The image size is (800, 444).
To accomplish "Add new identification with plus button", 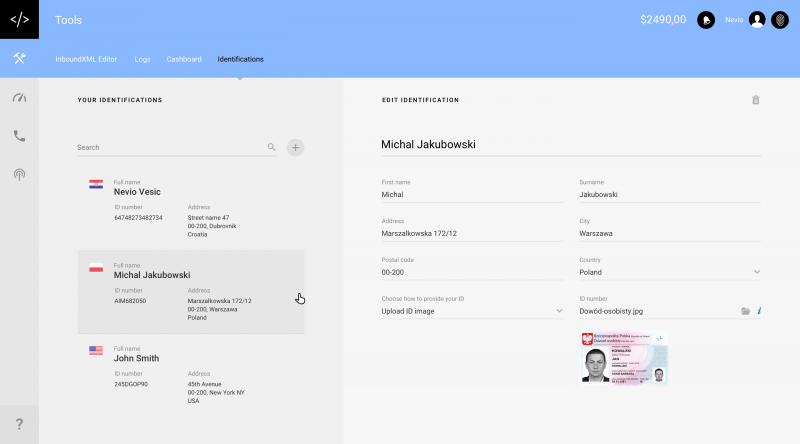I will pos(295,147).
